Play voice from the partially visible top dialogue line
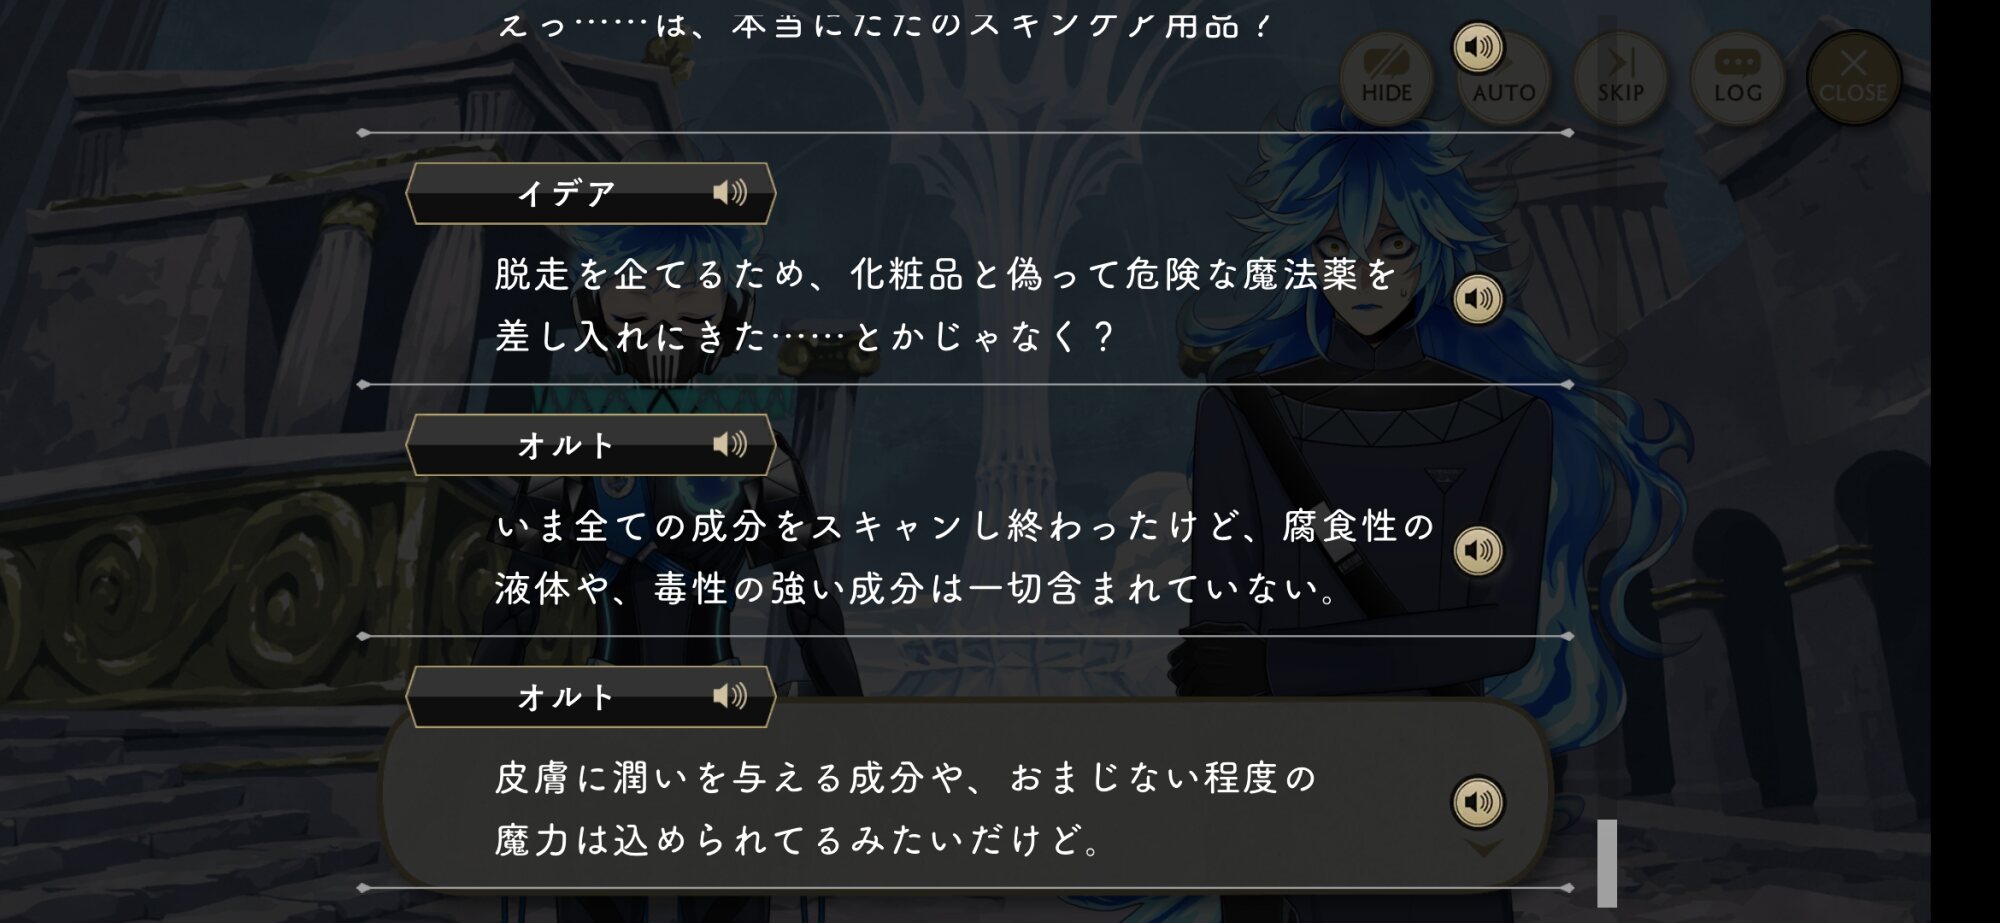 coord(1478,47)
